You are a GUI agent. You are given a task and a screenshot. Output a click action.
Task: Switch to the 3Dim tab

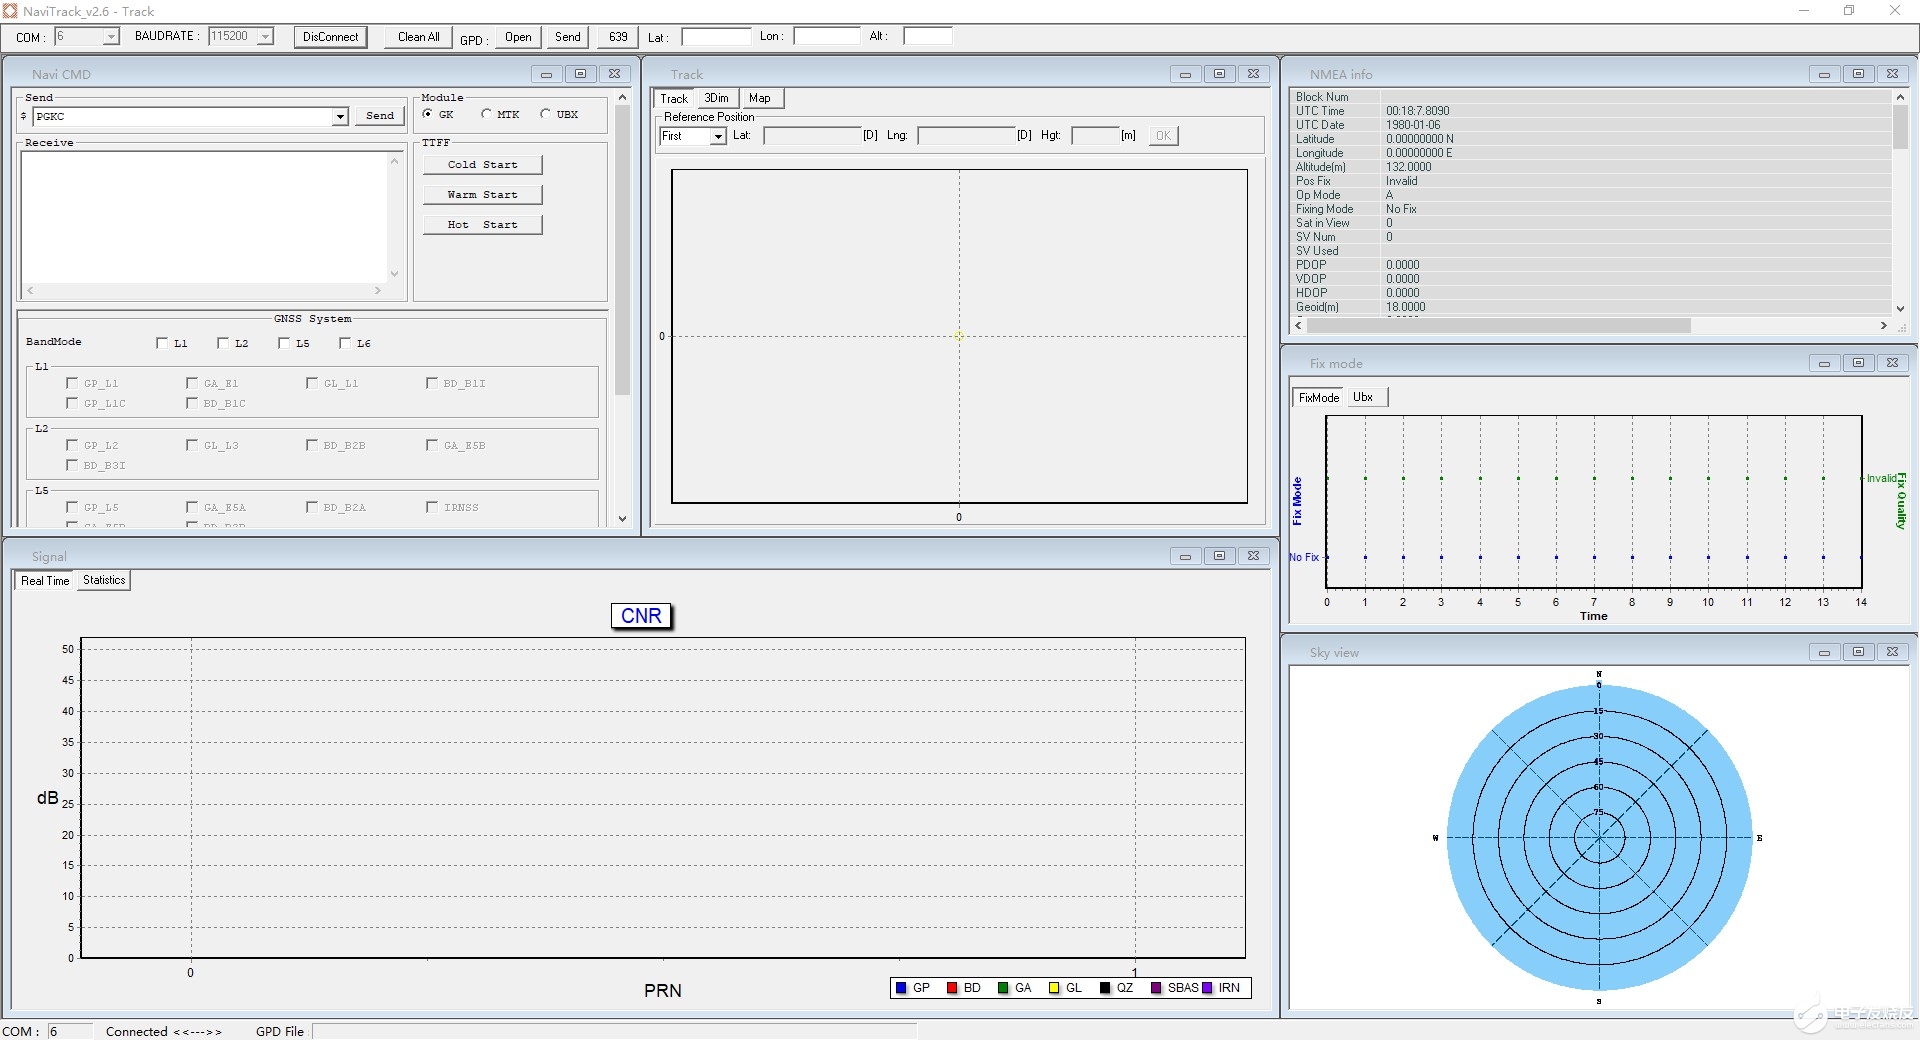(717, 98)
